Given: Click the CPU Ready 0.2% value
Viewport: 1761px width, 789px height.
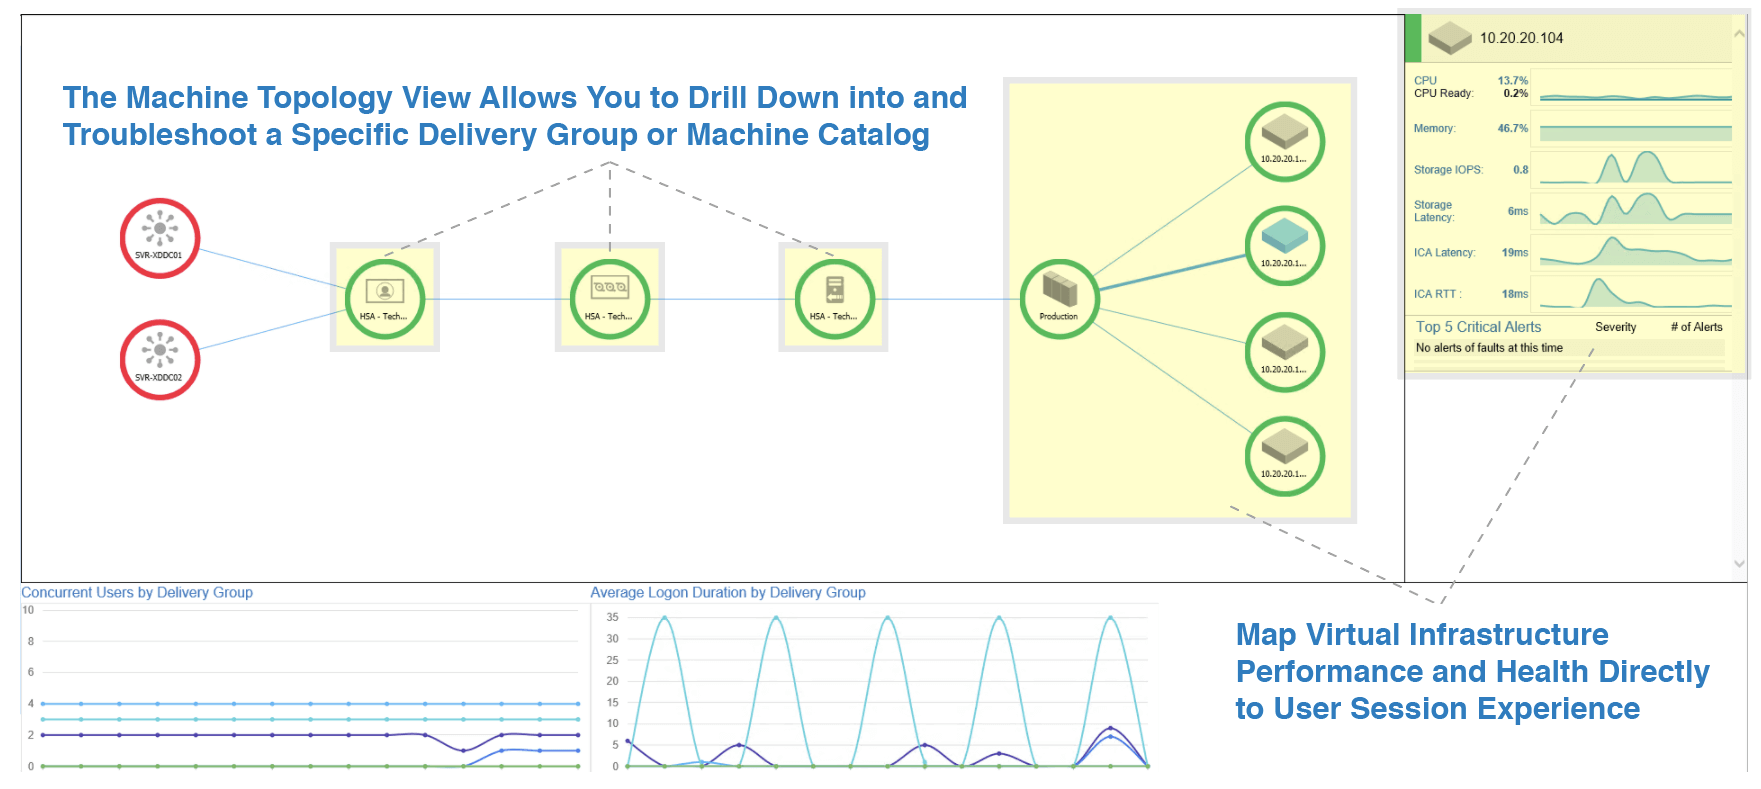Looking at the screenshot, I should pyautogui.click(x=1515, y=93).
